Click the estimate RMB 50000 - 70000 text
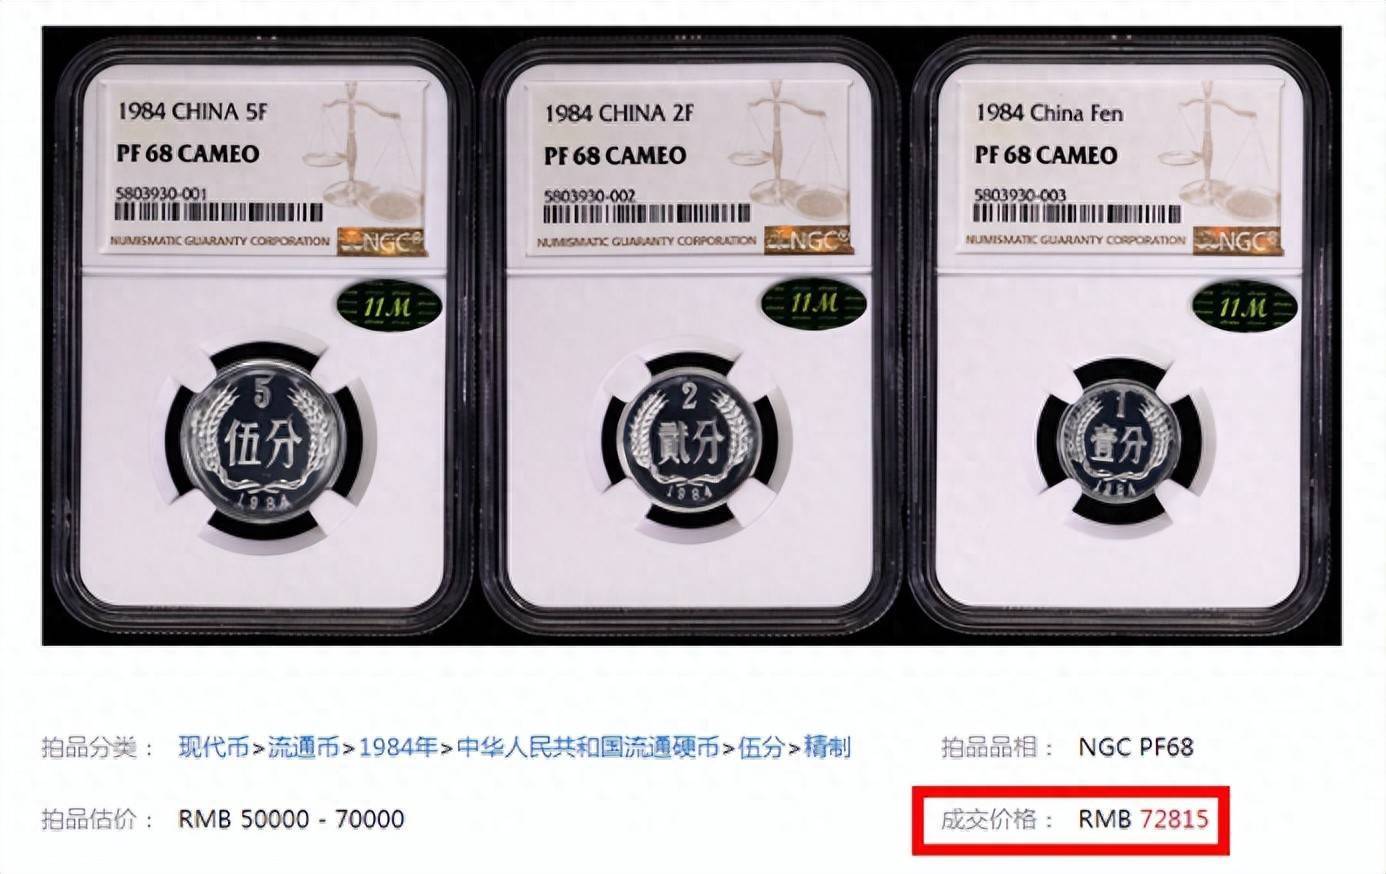Image resolution: width=1386 pixels, height=874 pixels. (291, 820)
